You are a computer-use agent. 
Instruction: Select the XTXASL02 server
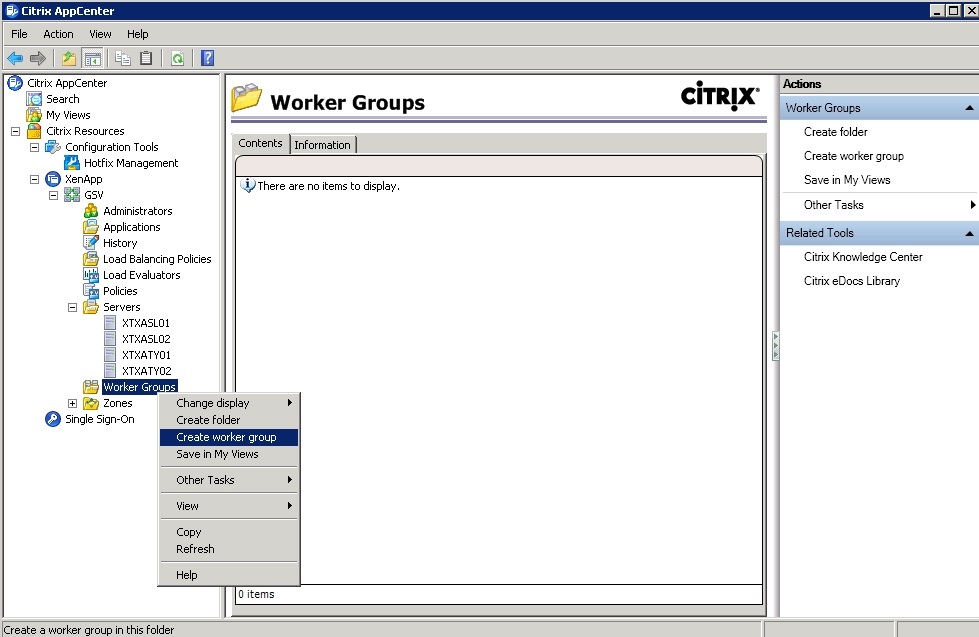click(146, 339)
